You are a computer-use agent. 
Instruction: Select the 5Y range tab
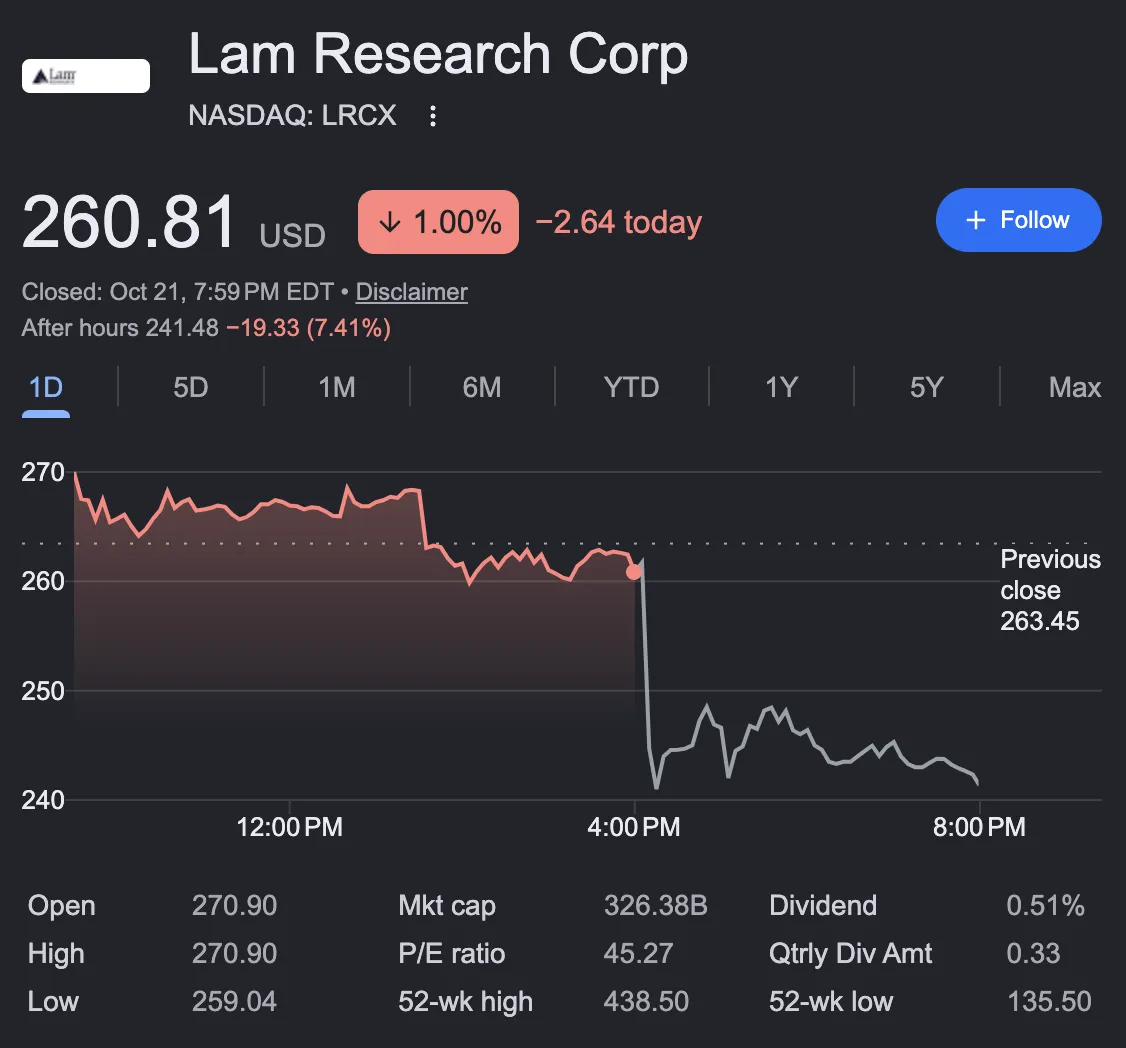(x=926, y=388)
